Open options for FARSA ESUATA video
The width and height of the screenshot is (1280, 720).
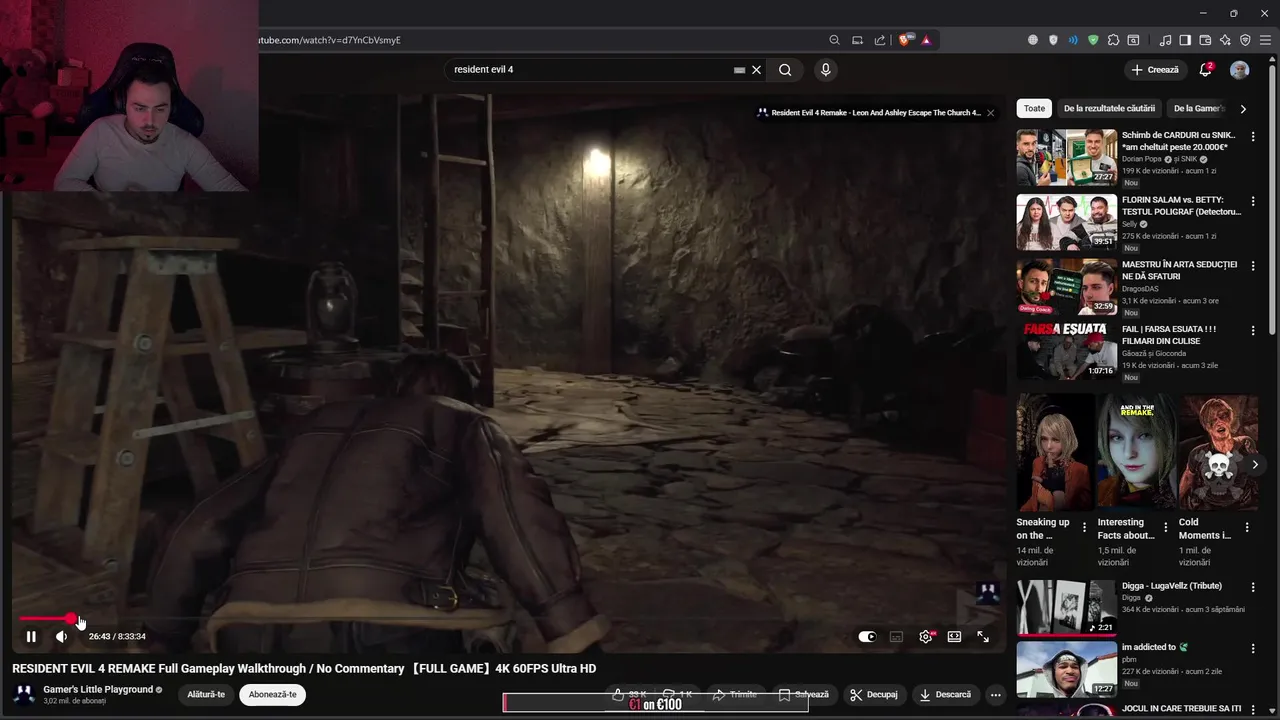pyautogui.click(x=1253, y=331)
